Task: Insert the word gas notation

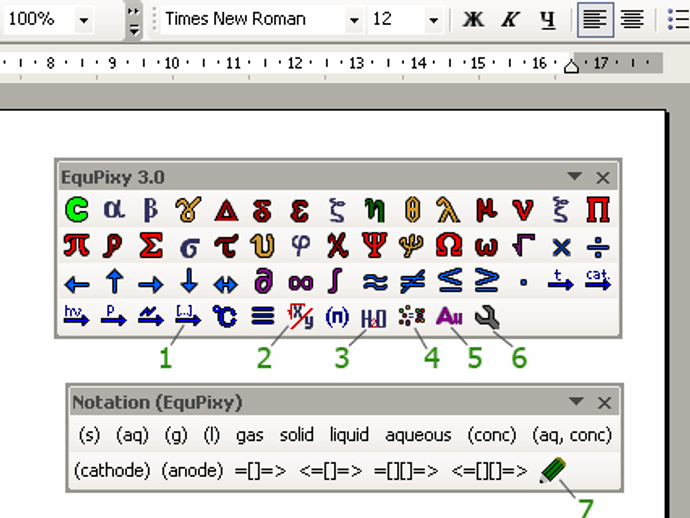Action: [x=250, y=435]
